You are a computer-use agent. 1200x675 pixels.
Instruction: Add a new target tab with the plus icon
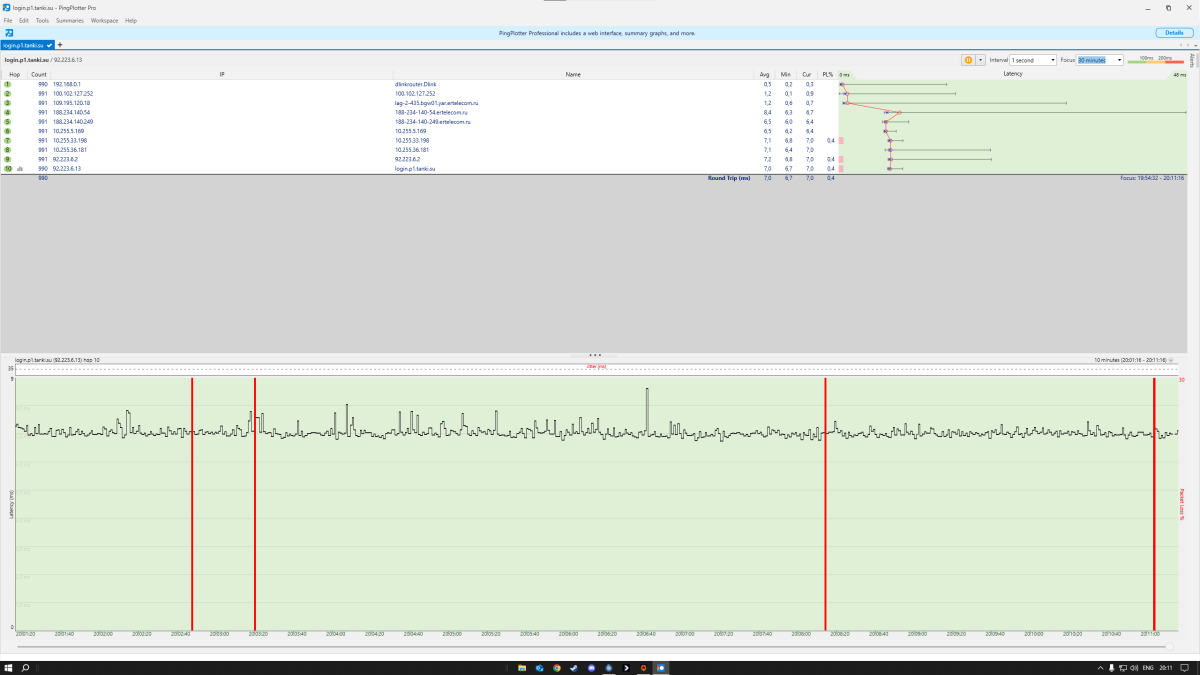60,45
